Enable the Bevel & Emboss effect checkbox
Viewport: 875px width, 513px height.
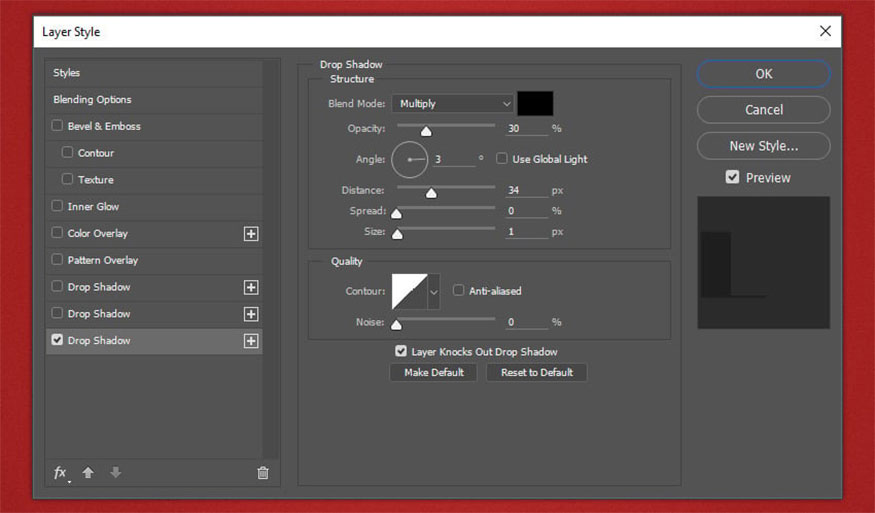[x=57, y=126]
